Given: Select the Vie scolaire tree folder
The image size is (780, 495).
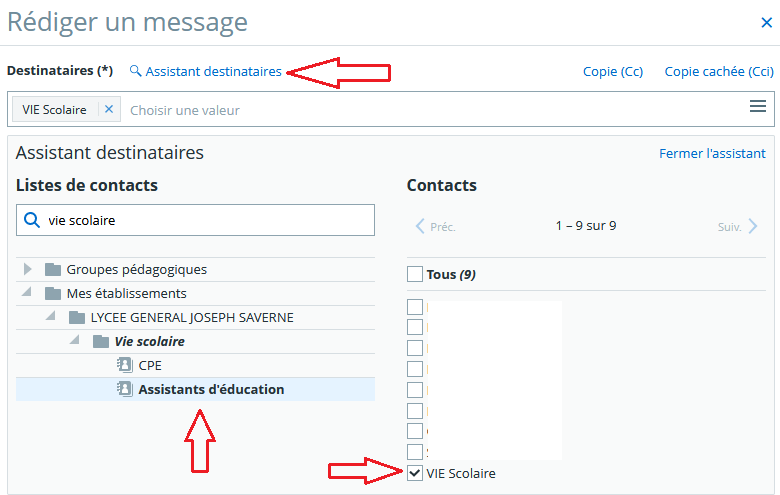Looking at the screenshot, I should tap(149, 341).
